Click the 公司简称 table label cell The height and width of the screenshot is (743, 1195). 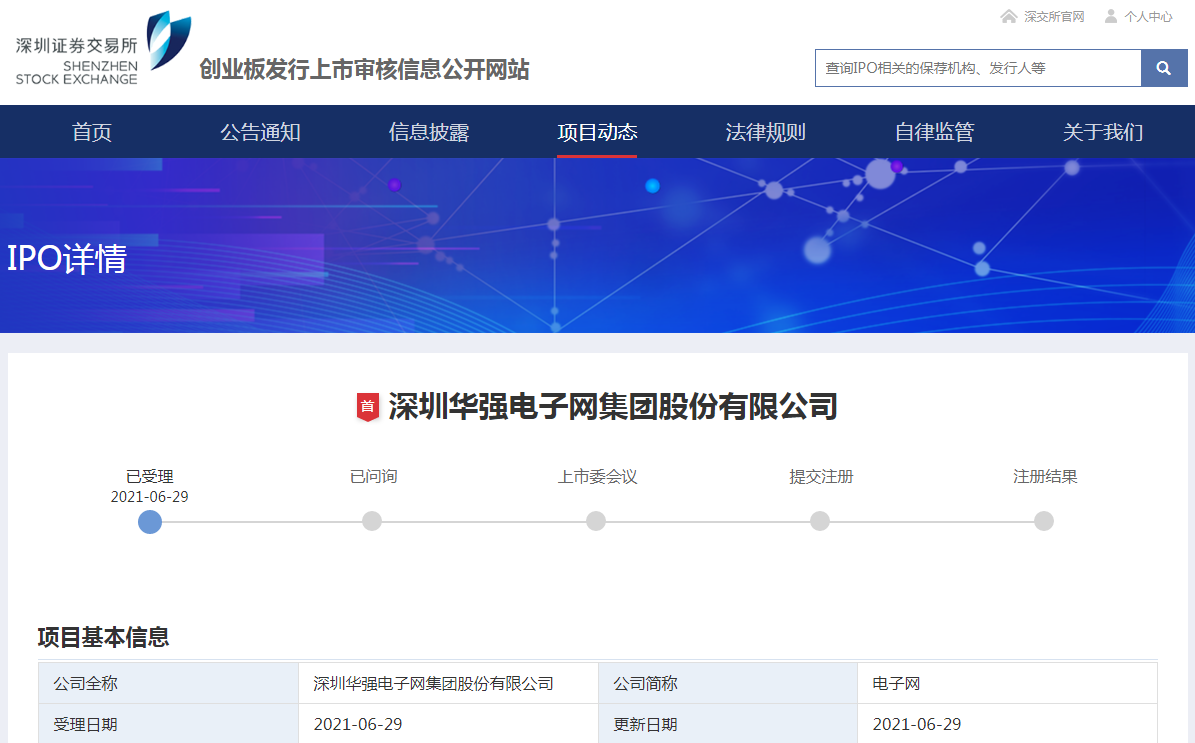728,684
